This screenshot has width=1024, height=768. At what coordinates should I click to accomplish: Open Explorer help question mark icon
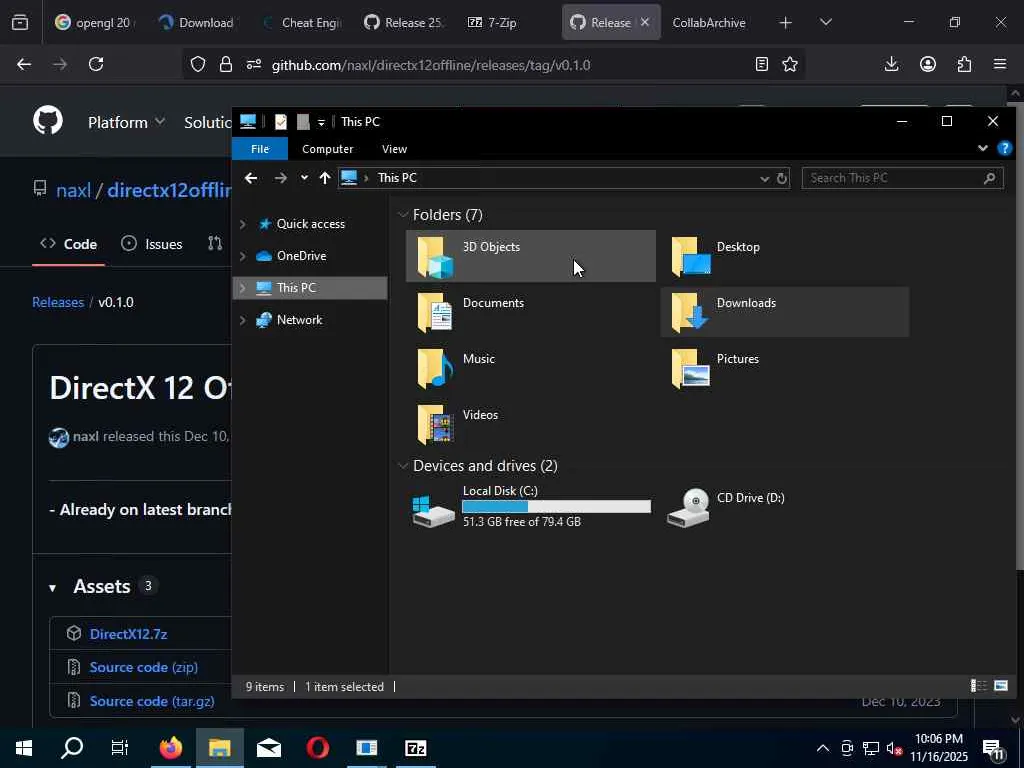tap(1004, 148)
